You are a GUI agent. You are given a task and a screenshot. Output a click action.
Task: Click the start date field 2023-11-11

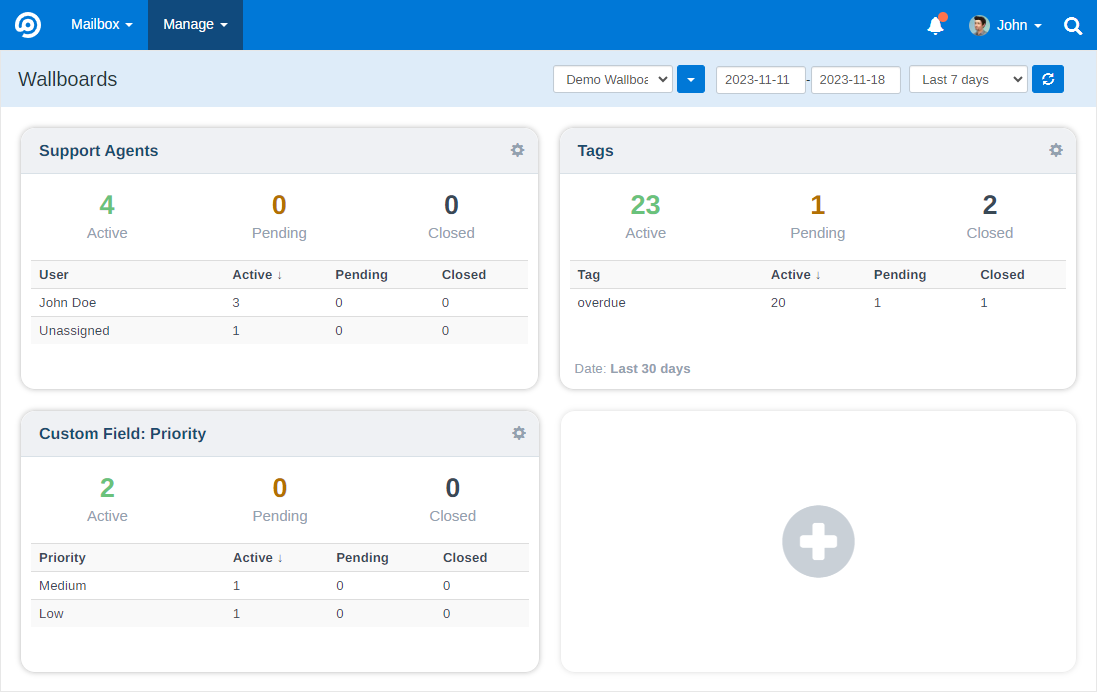coord(760,79)
